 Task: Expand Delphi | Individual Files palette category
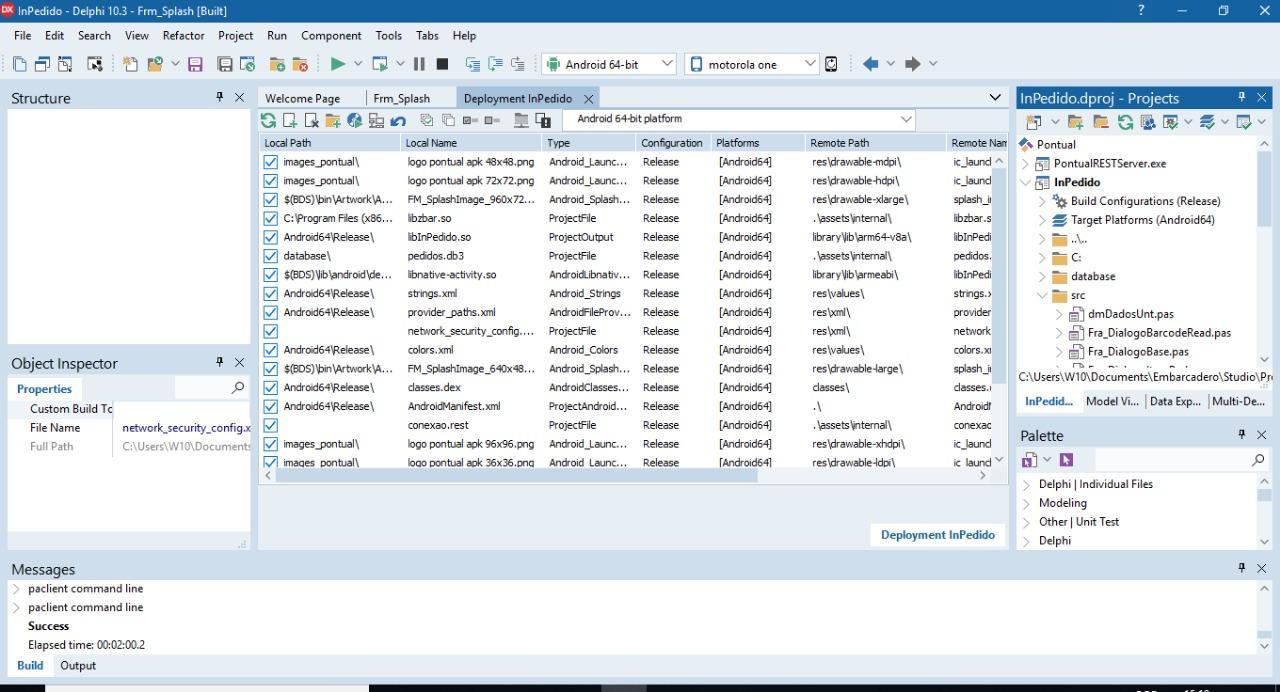pyautogui.click(x=1027, y=484)
